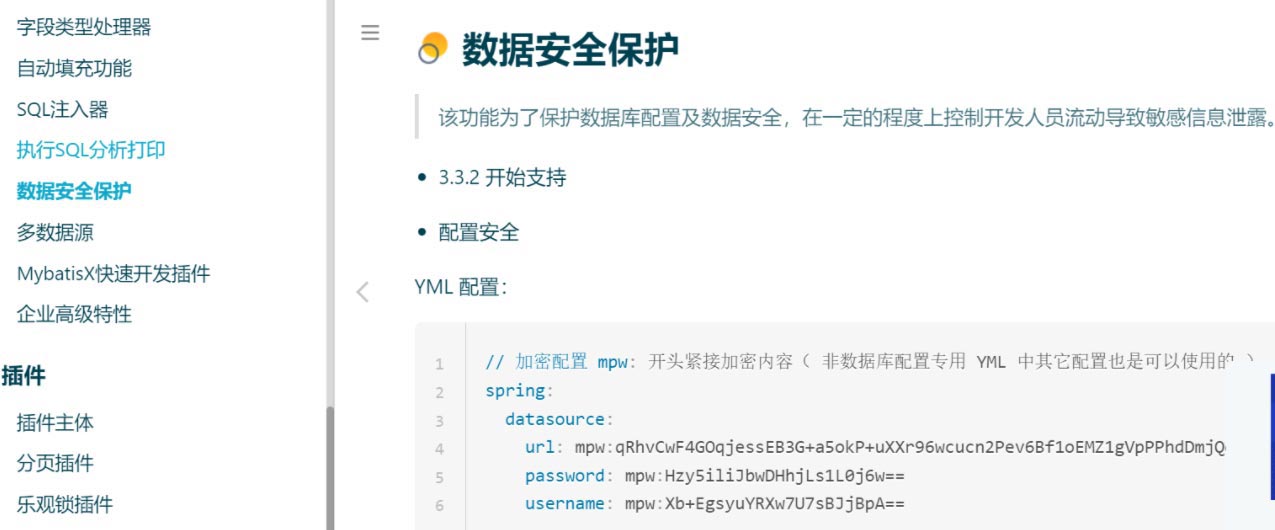Collapse the page with the left chevron arrow
This screenshot has height=530, width=1275.
click(363, 292)
